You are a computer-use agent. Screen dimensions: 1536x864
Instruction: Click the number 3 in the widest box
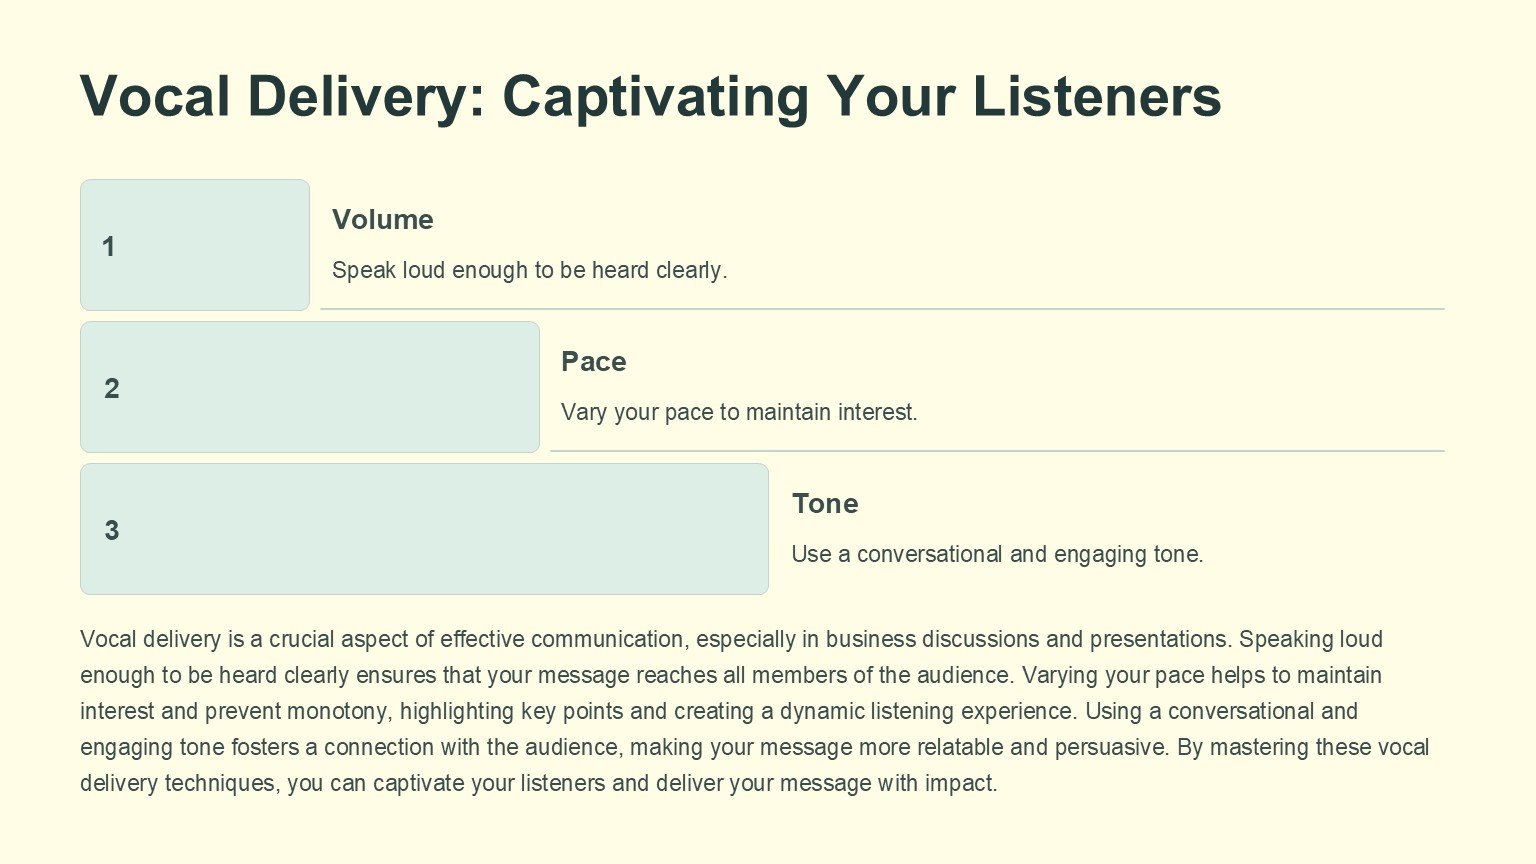112,531
